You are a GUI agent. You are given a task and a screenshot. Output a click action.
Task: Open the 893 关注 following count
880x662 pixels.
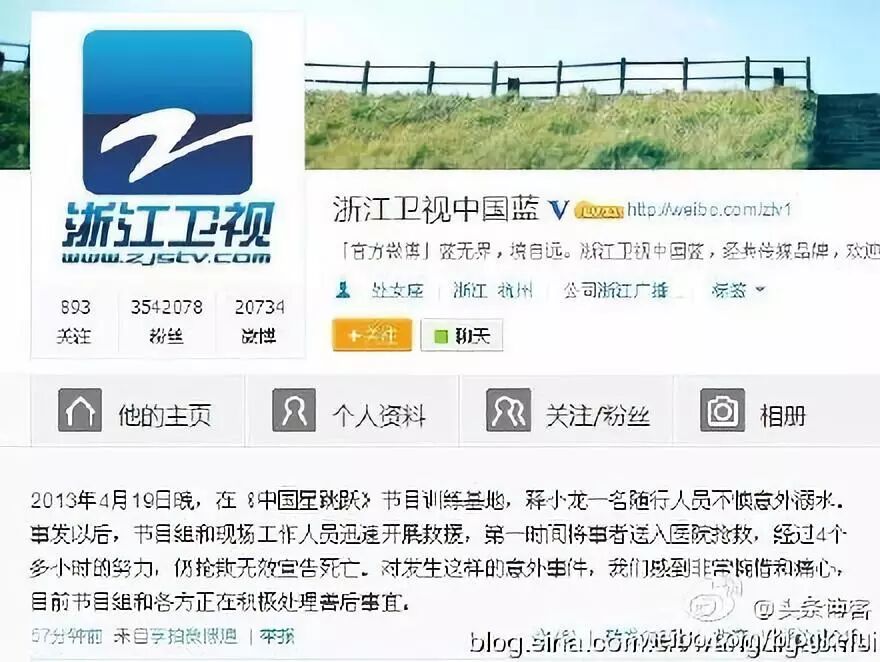click(74, 321)
